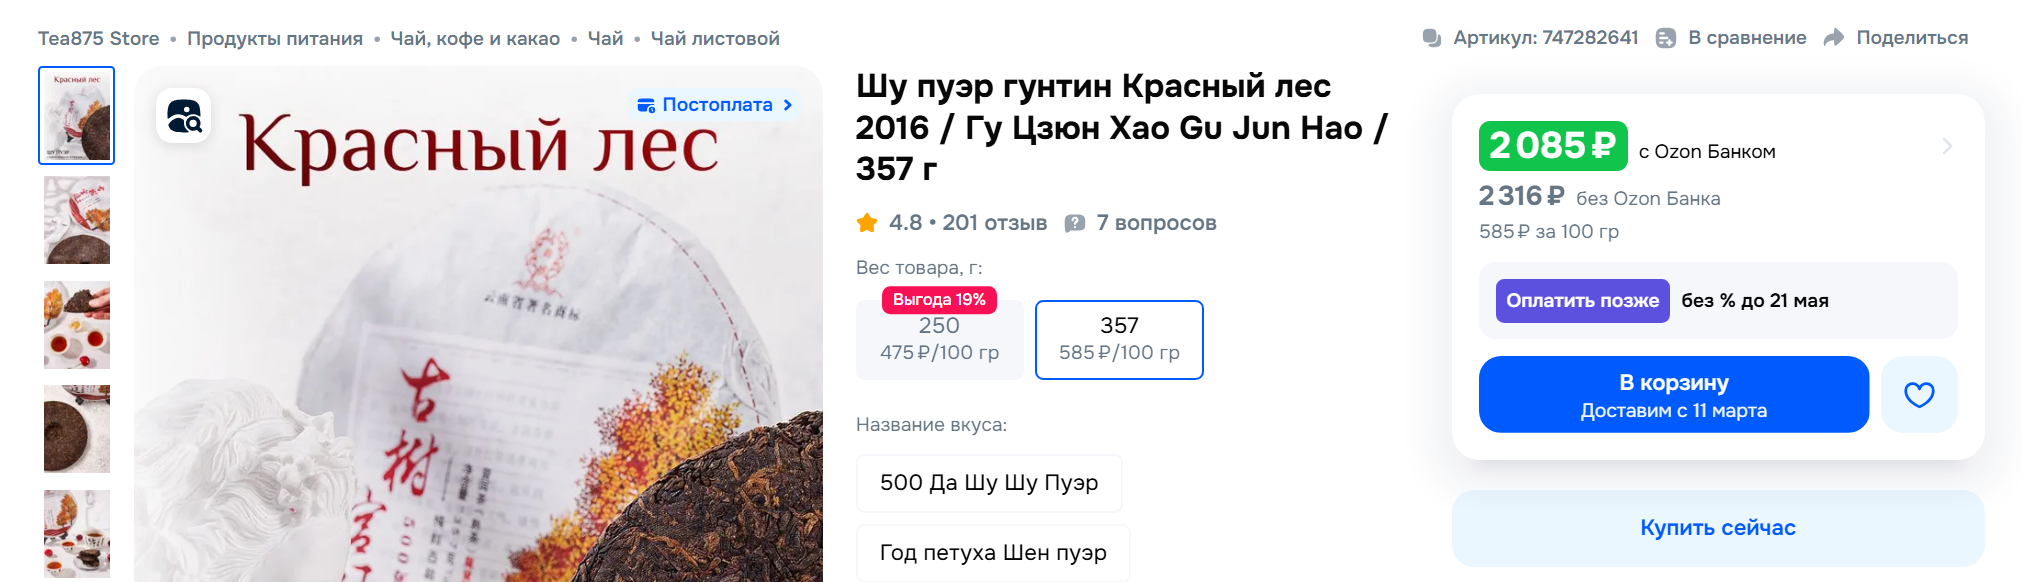Click the Оплатить позже purple button
2022x582 pixels.
click(x=1583, y=301)
